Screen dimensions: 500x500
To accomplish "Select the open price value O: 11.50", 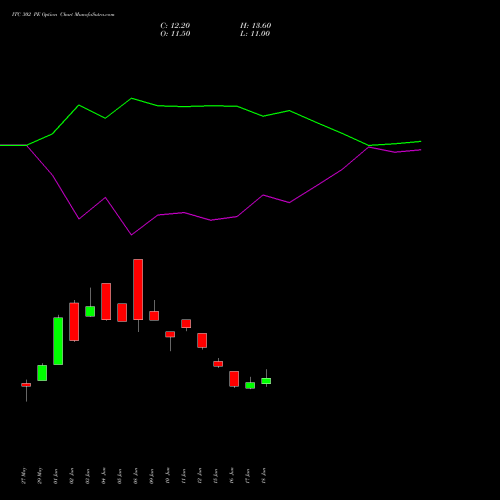I will [x=175, y=34].
